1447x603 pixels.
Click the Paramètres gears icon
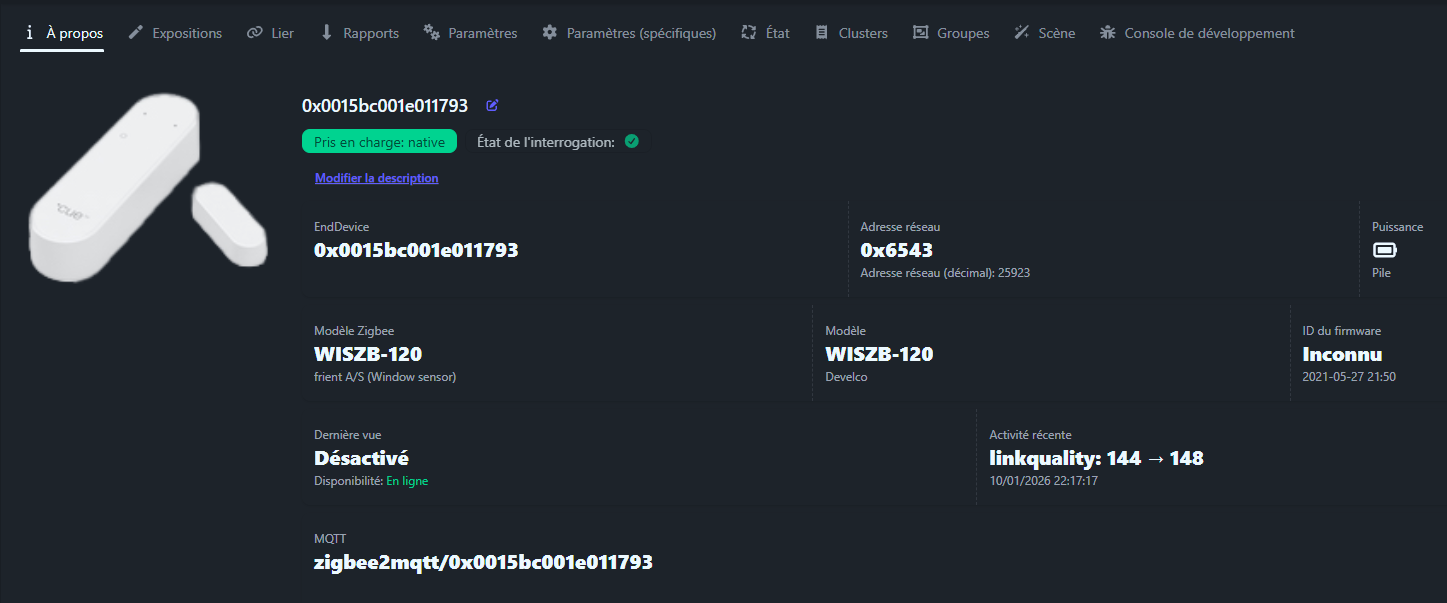[x=432, y=33]
